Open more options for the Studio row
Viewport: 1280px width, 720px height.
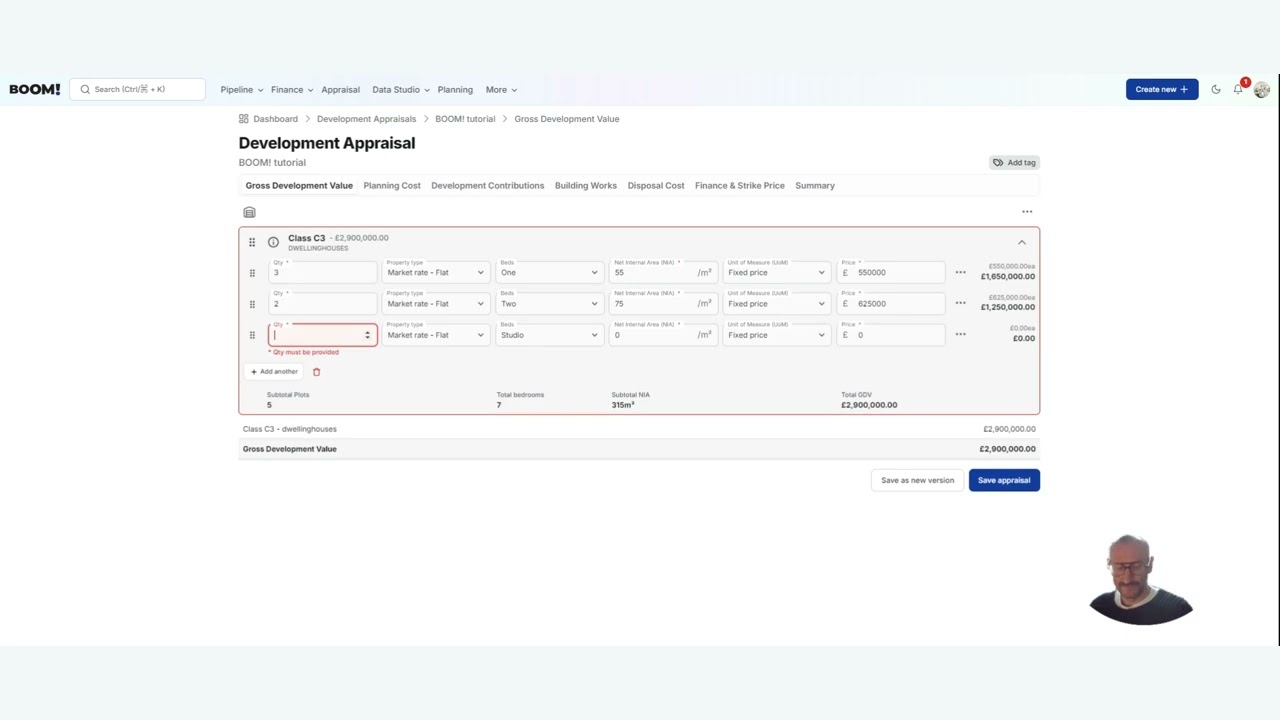click(960, 334)
